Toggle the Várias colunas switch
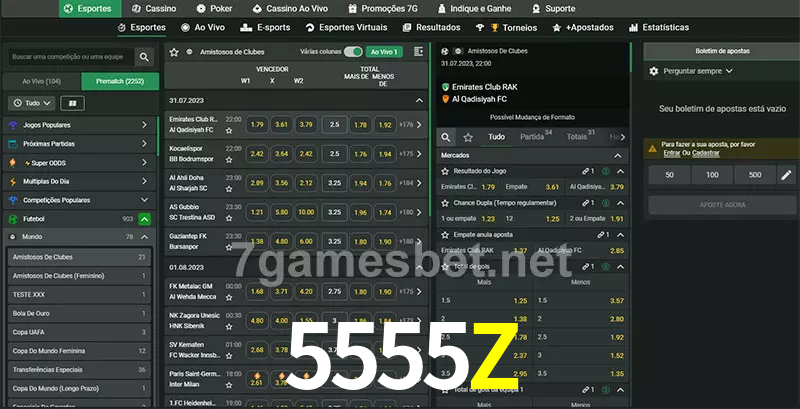The image size is (800, 409). [x=353, y=51]
